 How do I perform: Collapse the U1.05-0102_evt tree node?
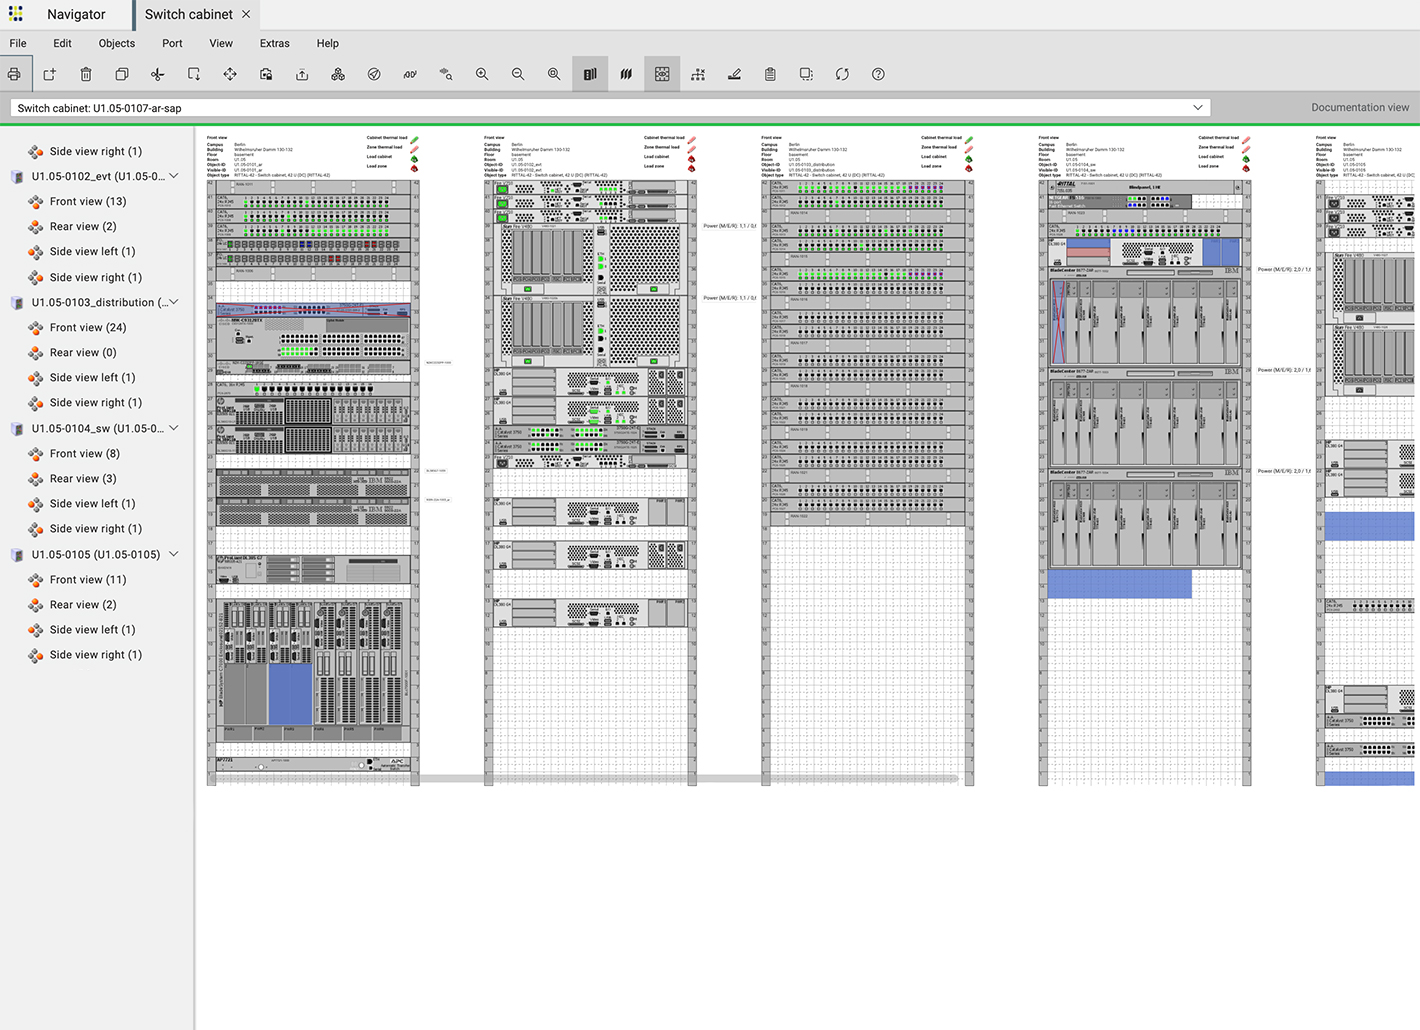(x=173, y=176)
